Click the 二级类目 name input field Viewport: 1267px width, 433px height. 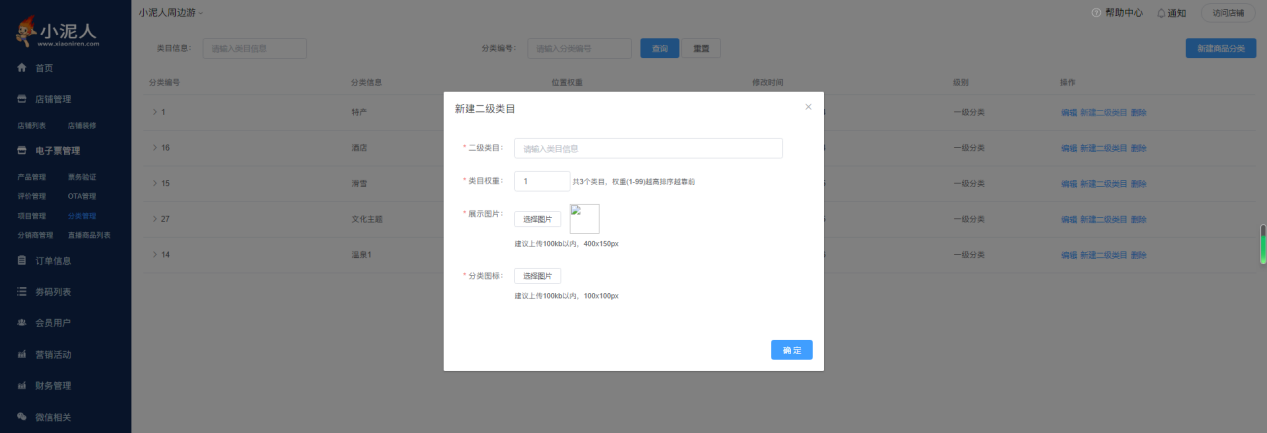[647, 148]
